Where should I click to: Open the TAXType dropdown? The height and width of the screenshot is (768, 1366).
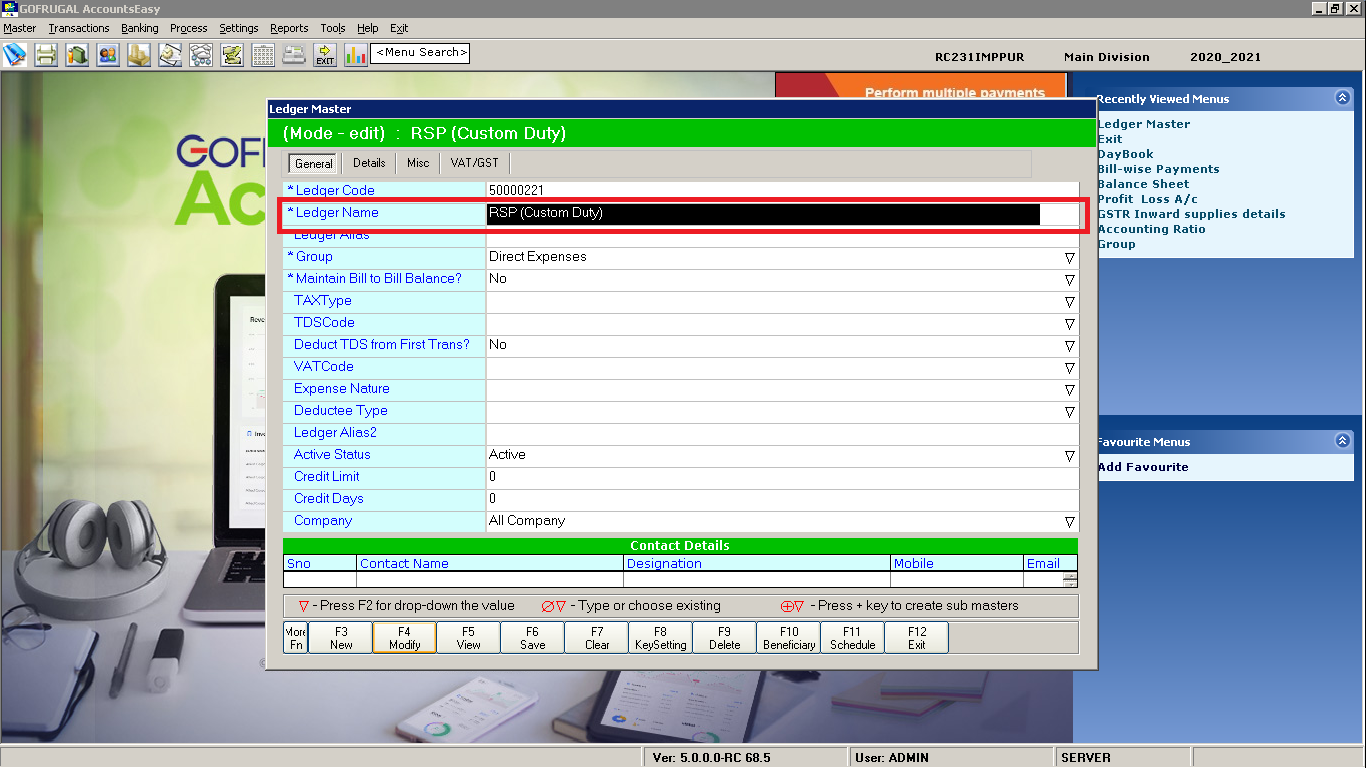pos(1070,302)
